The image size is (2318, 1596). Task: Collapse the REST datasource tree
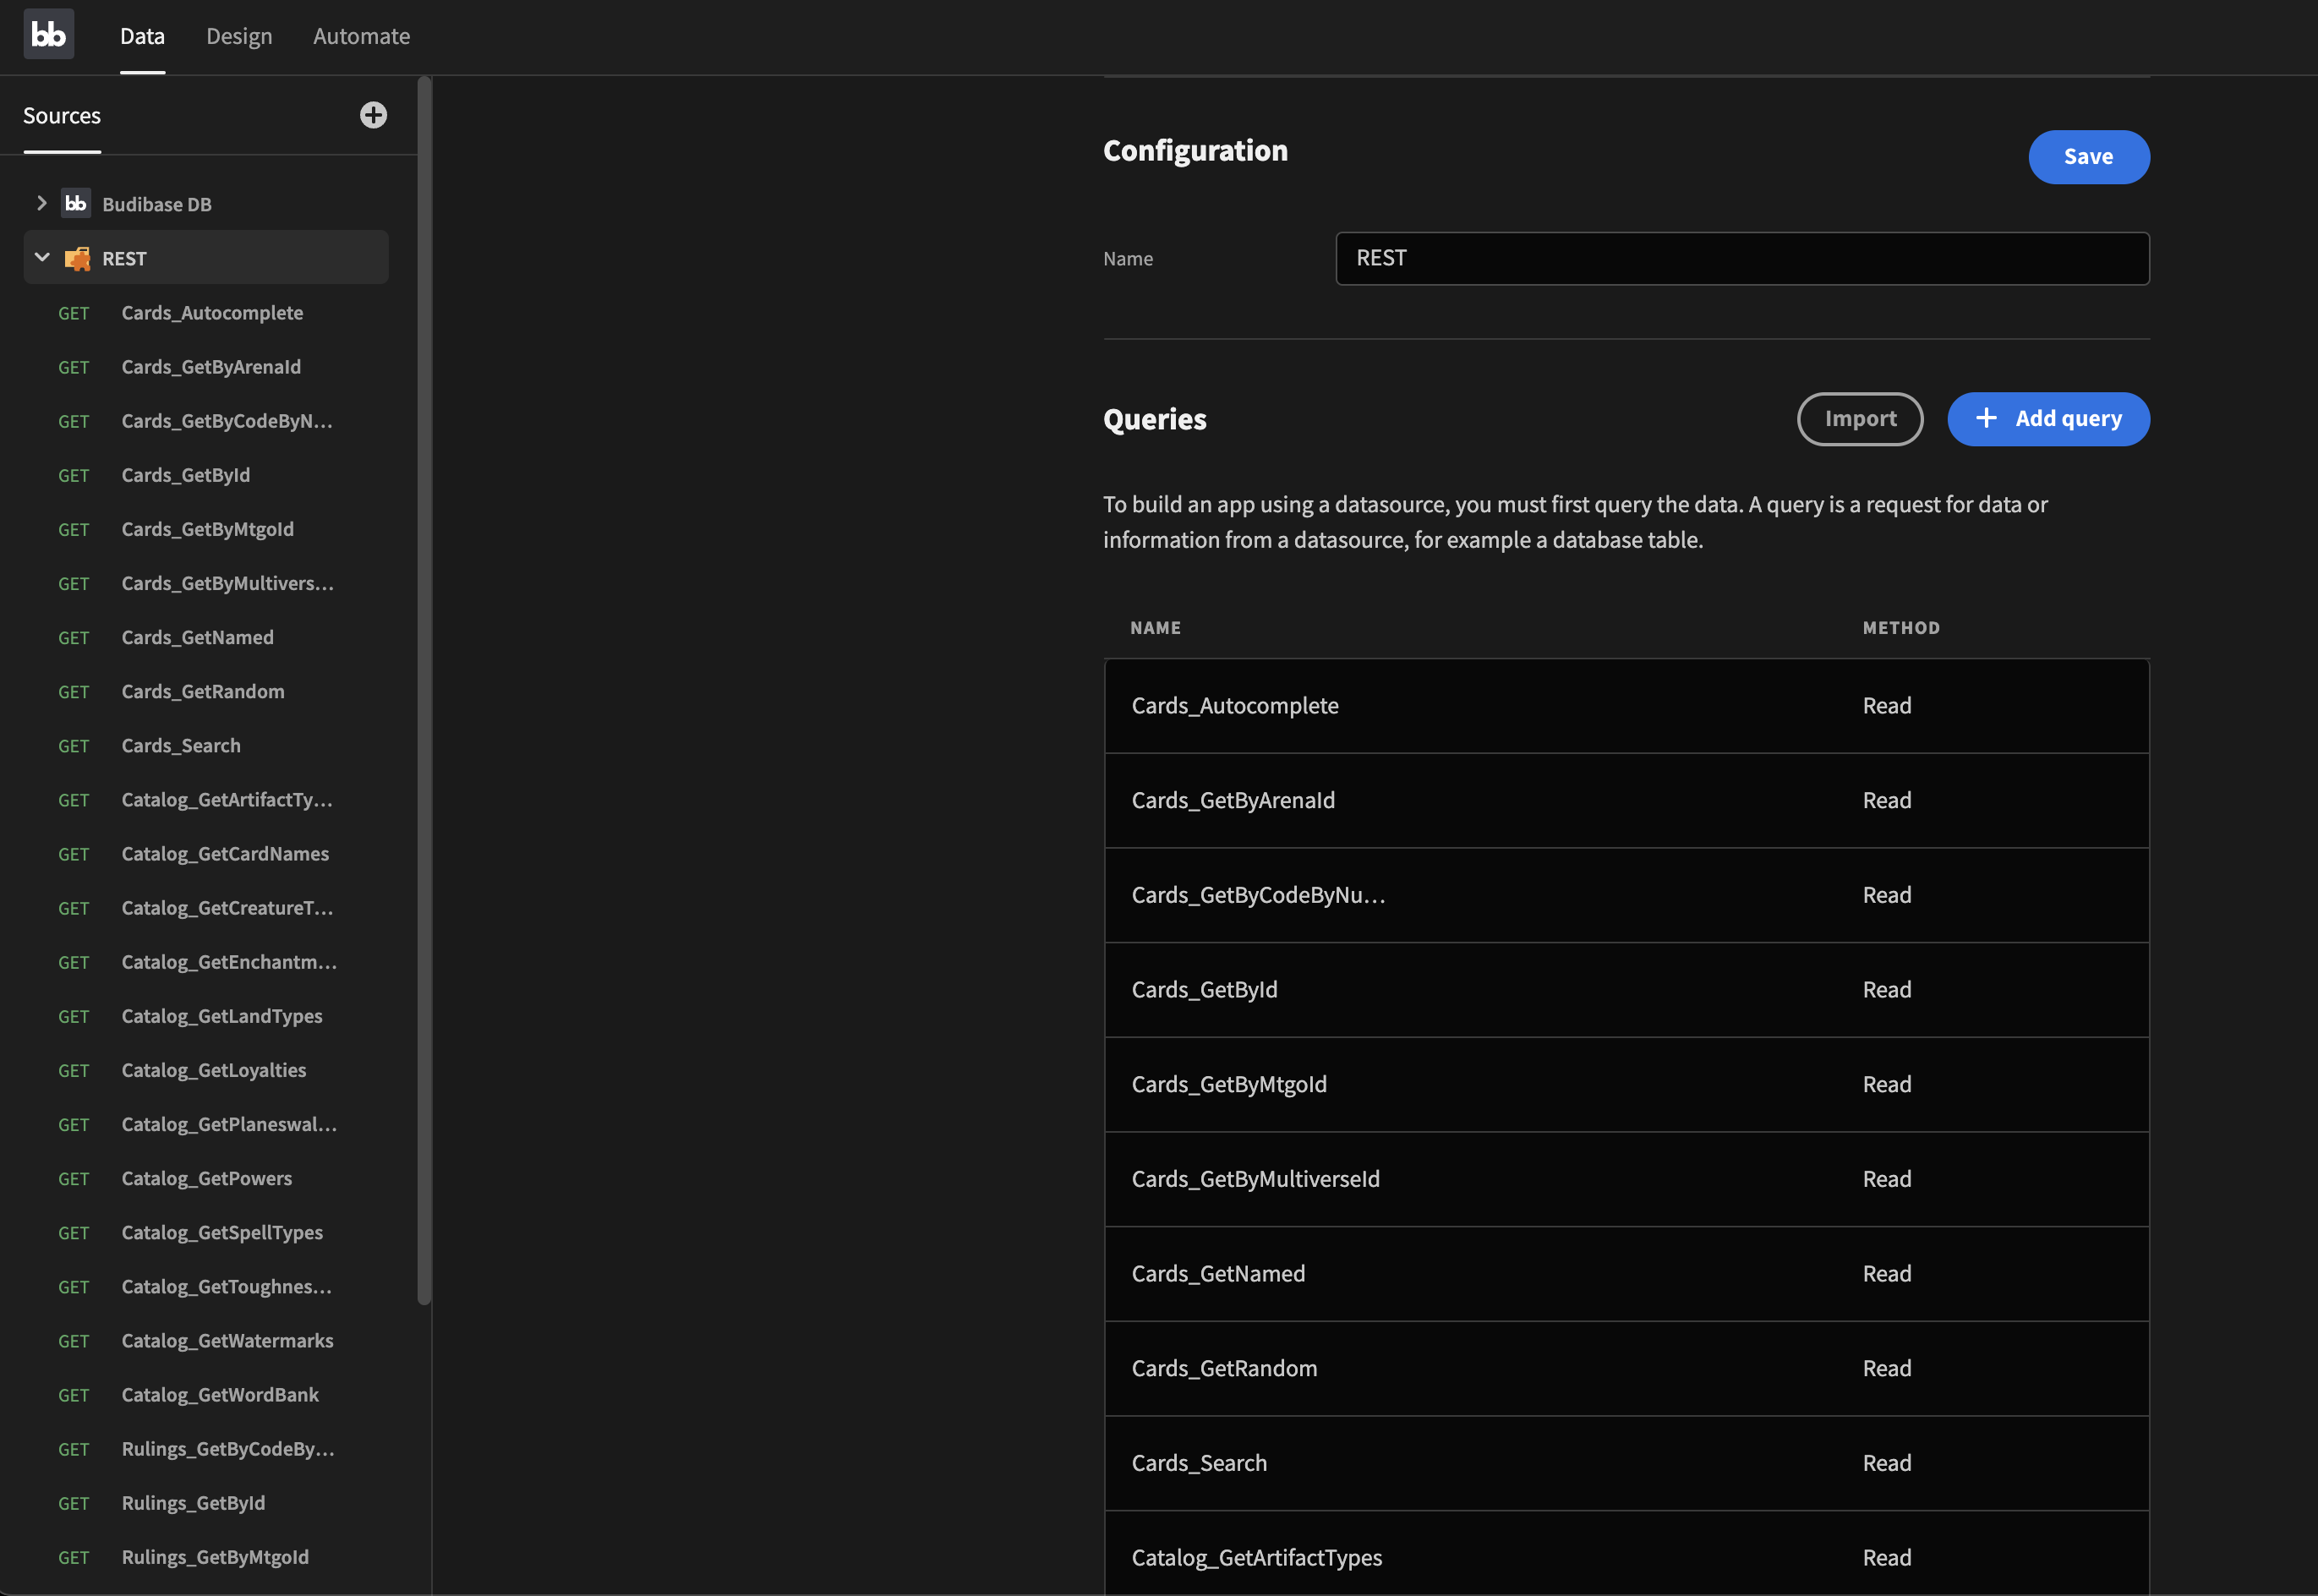click(42, 258)
